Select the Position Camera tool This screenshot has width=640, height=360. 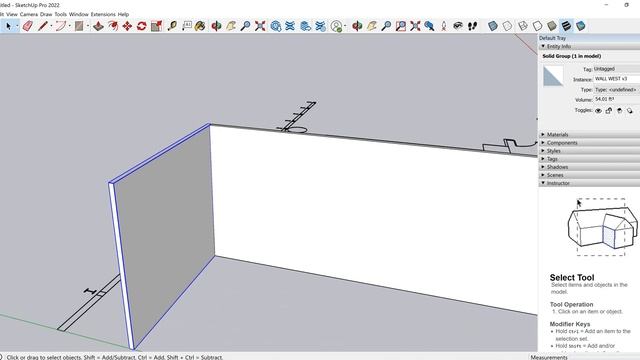(x=444, y=26)
